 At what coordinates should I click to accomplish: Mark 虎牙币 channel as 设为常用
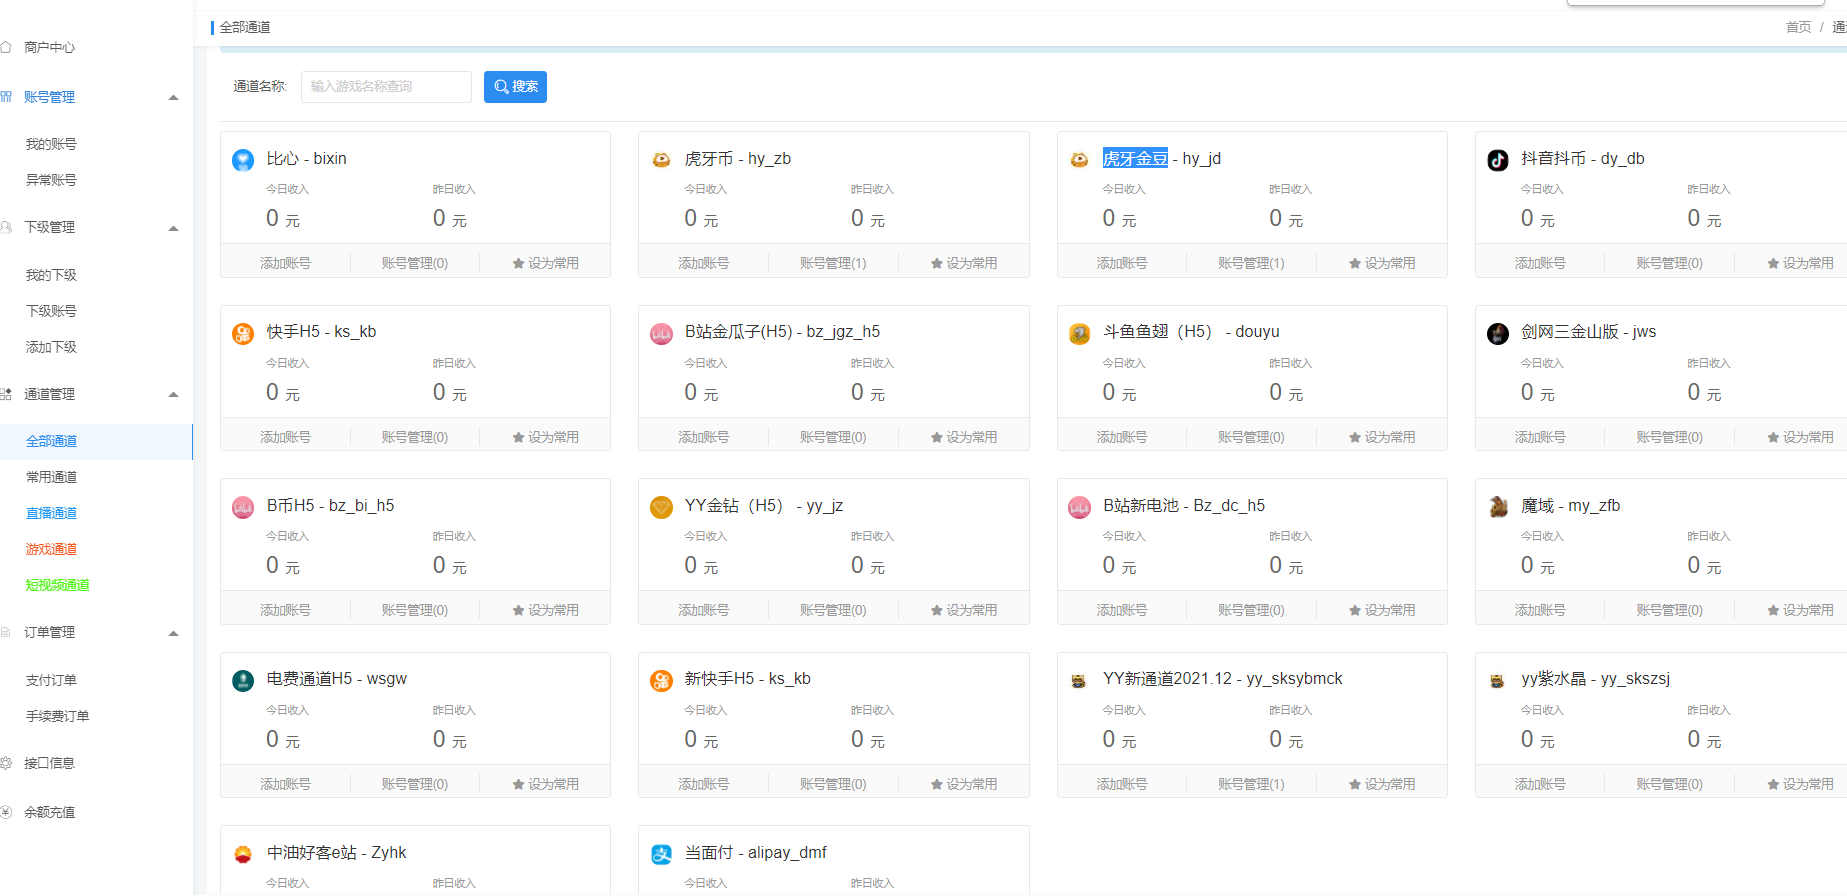963,263
